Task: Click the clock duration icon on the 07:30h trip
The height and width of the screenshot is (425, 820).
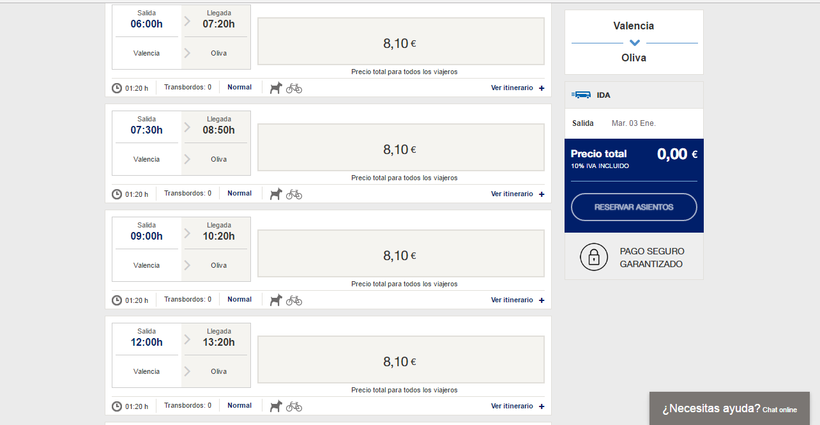Action: 116,194
